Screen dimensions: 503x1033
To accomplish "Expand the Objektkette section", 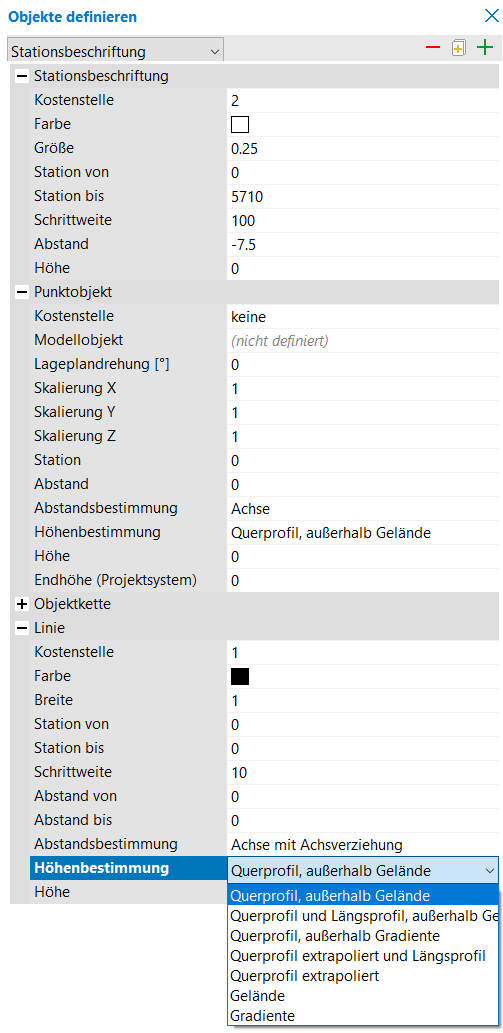I will pos(22,603).
